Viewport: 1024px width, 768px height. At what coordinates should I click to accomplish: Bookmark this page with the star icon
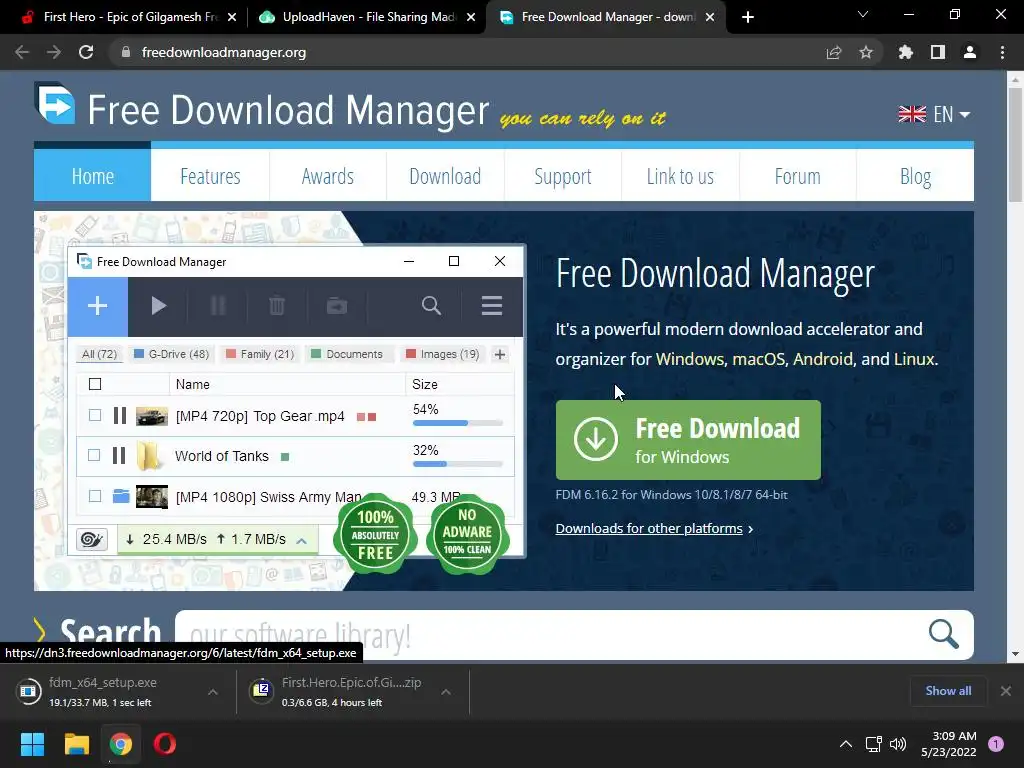point(866,52)
